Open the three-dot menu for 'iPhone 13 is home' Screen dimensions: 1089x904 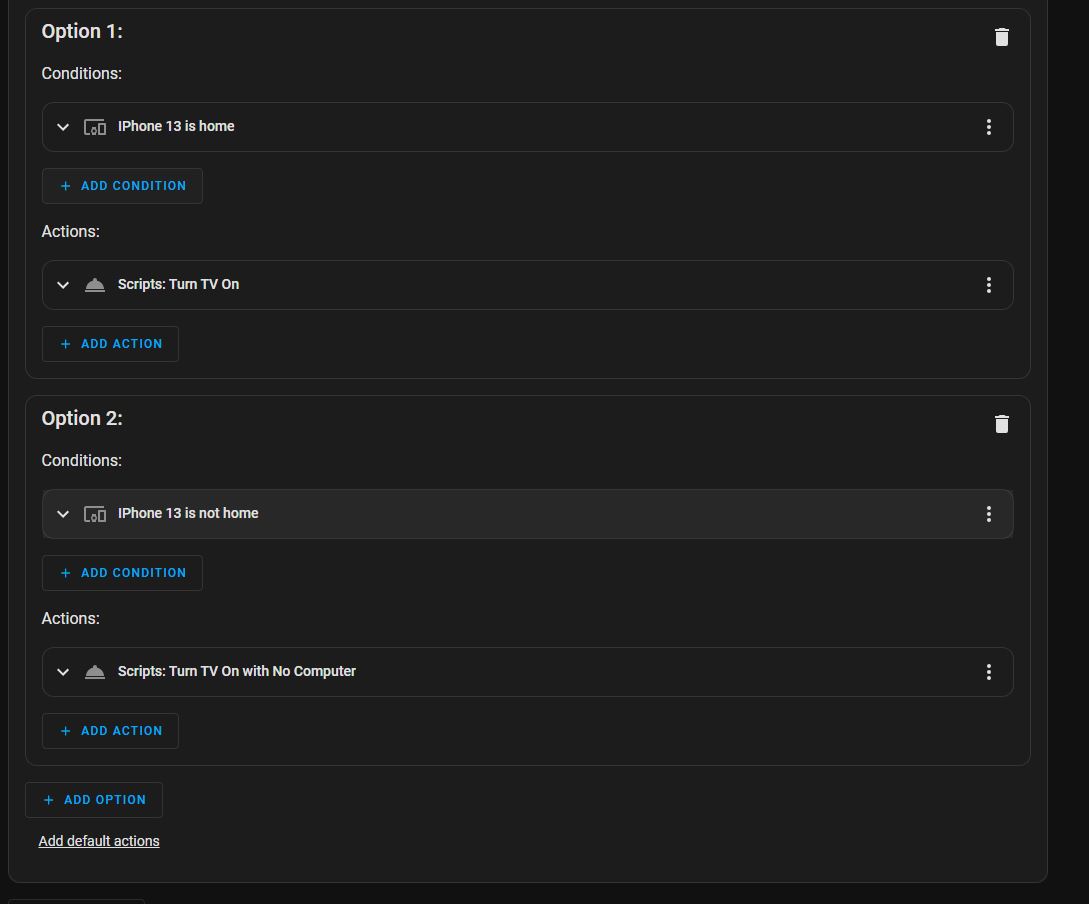[x=988, y=127]
